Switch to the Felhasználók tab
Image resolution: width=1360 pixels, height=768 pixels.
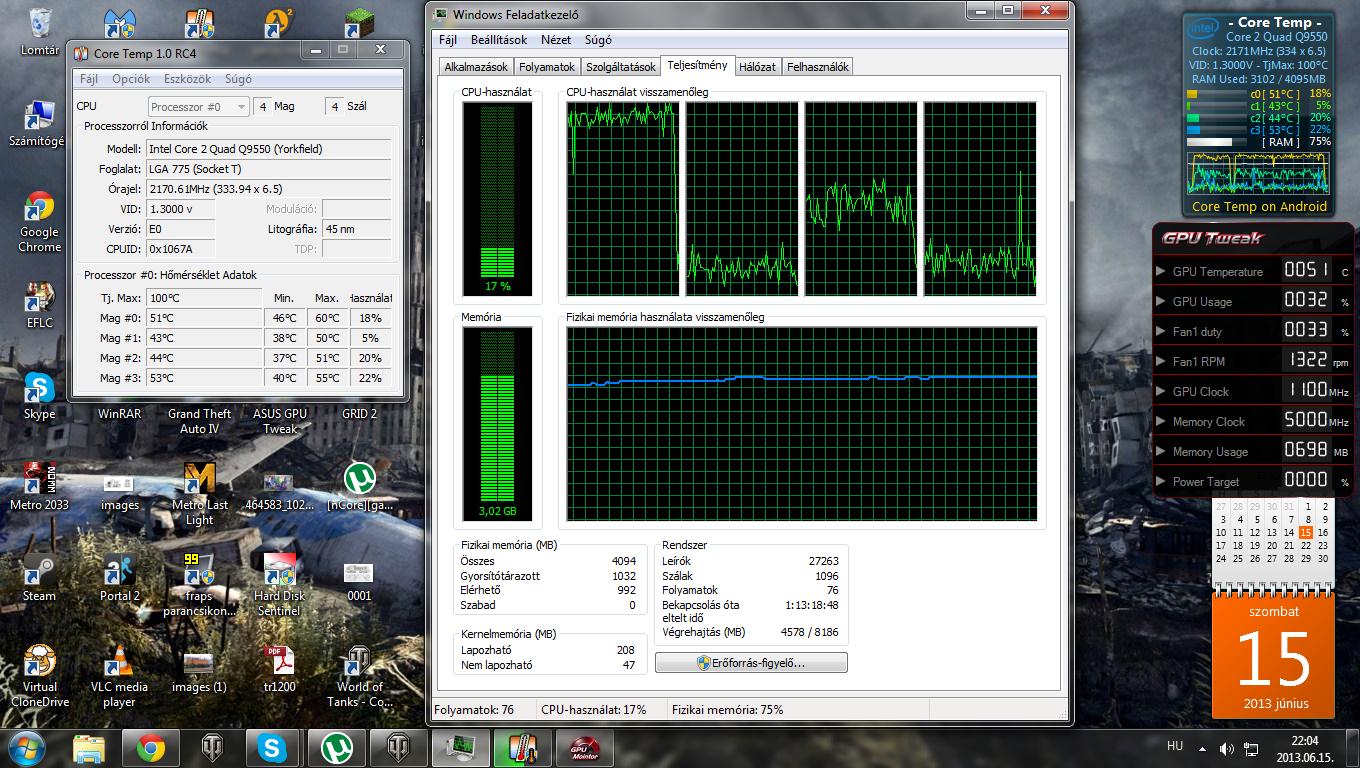(818, 67)
